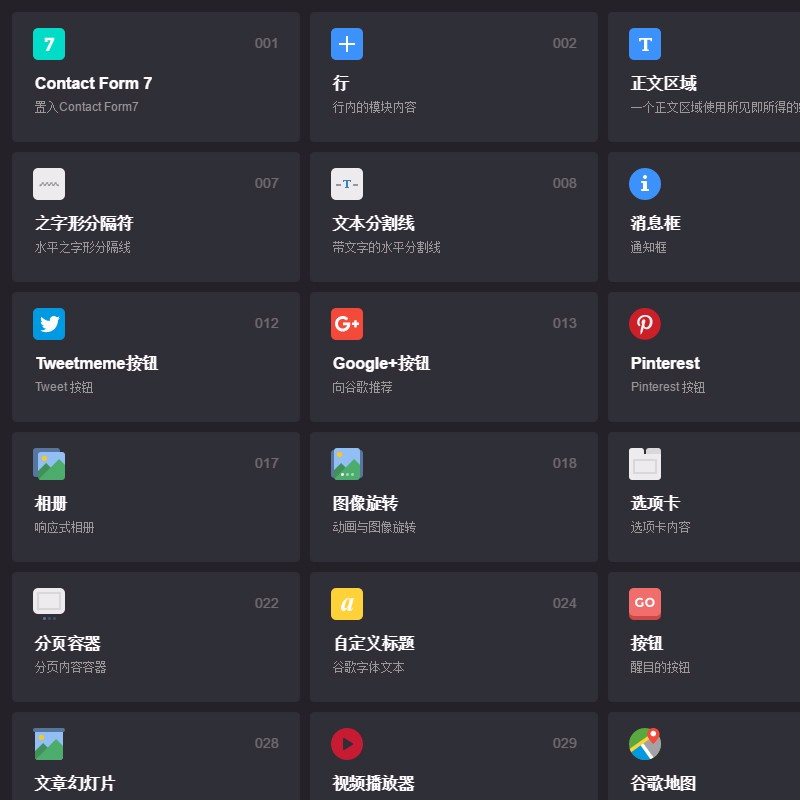Choose the 文本分割线 title
This screenshot has width=800, height=800.
(x=373, y=223)
